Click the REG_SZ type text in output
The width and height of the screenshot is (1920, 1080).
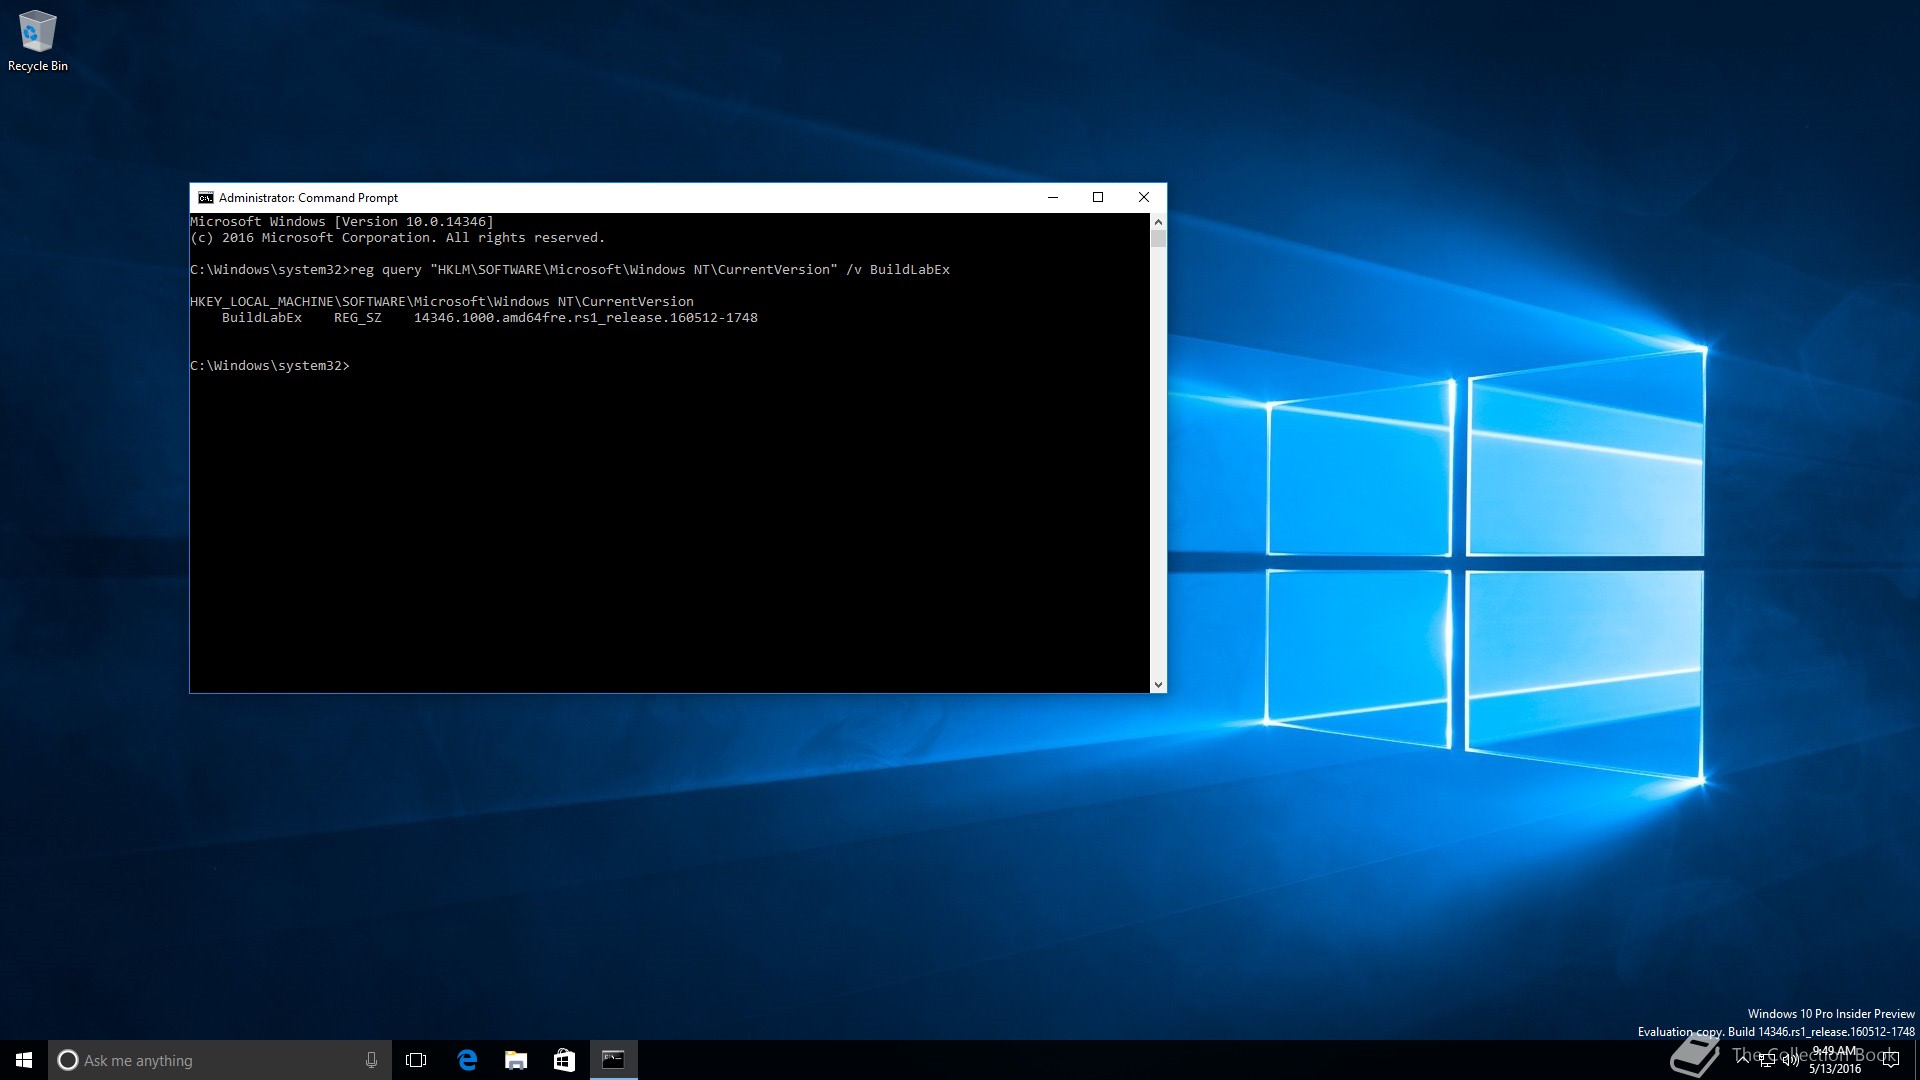357,318
